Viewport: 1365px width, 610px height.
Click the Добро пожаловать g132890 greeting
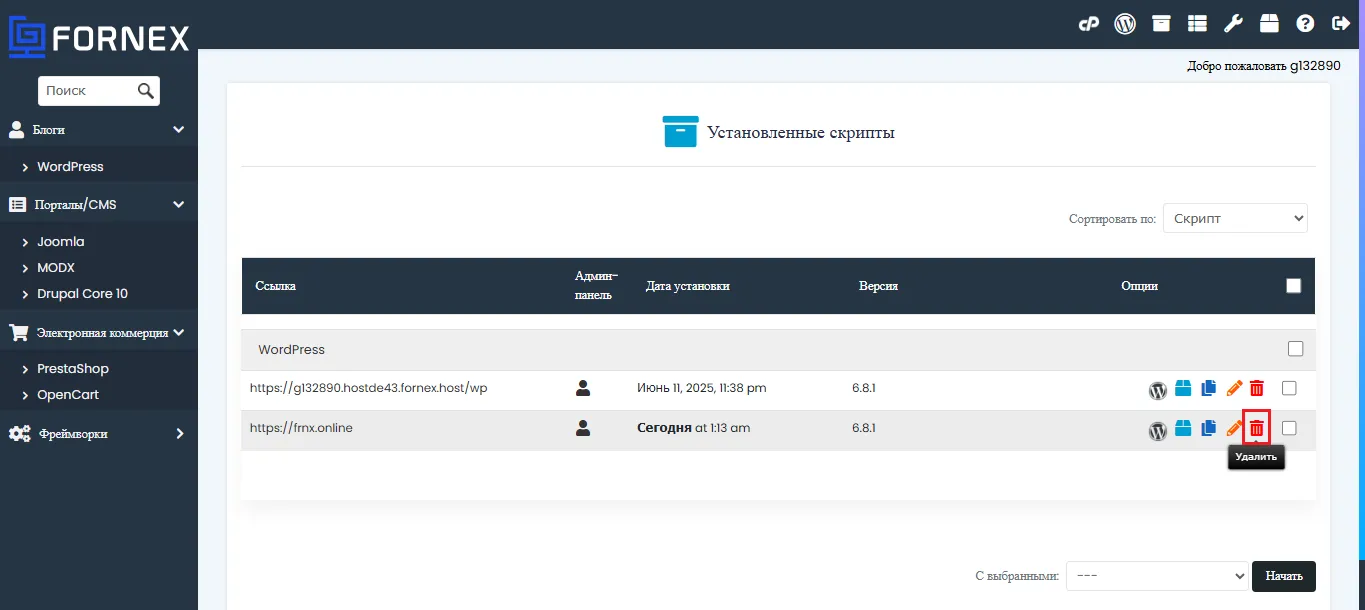click(1264, 66)
